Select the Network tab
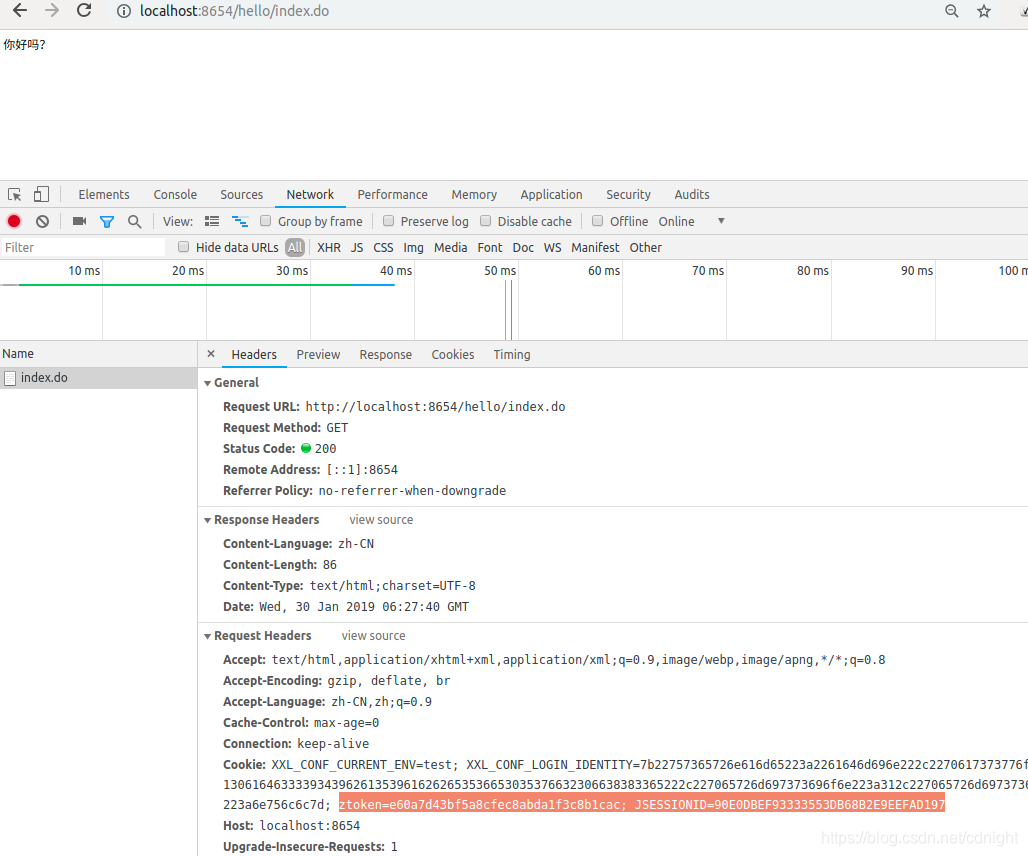This screenshot has height=856, width=1028. pos(310,195)
